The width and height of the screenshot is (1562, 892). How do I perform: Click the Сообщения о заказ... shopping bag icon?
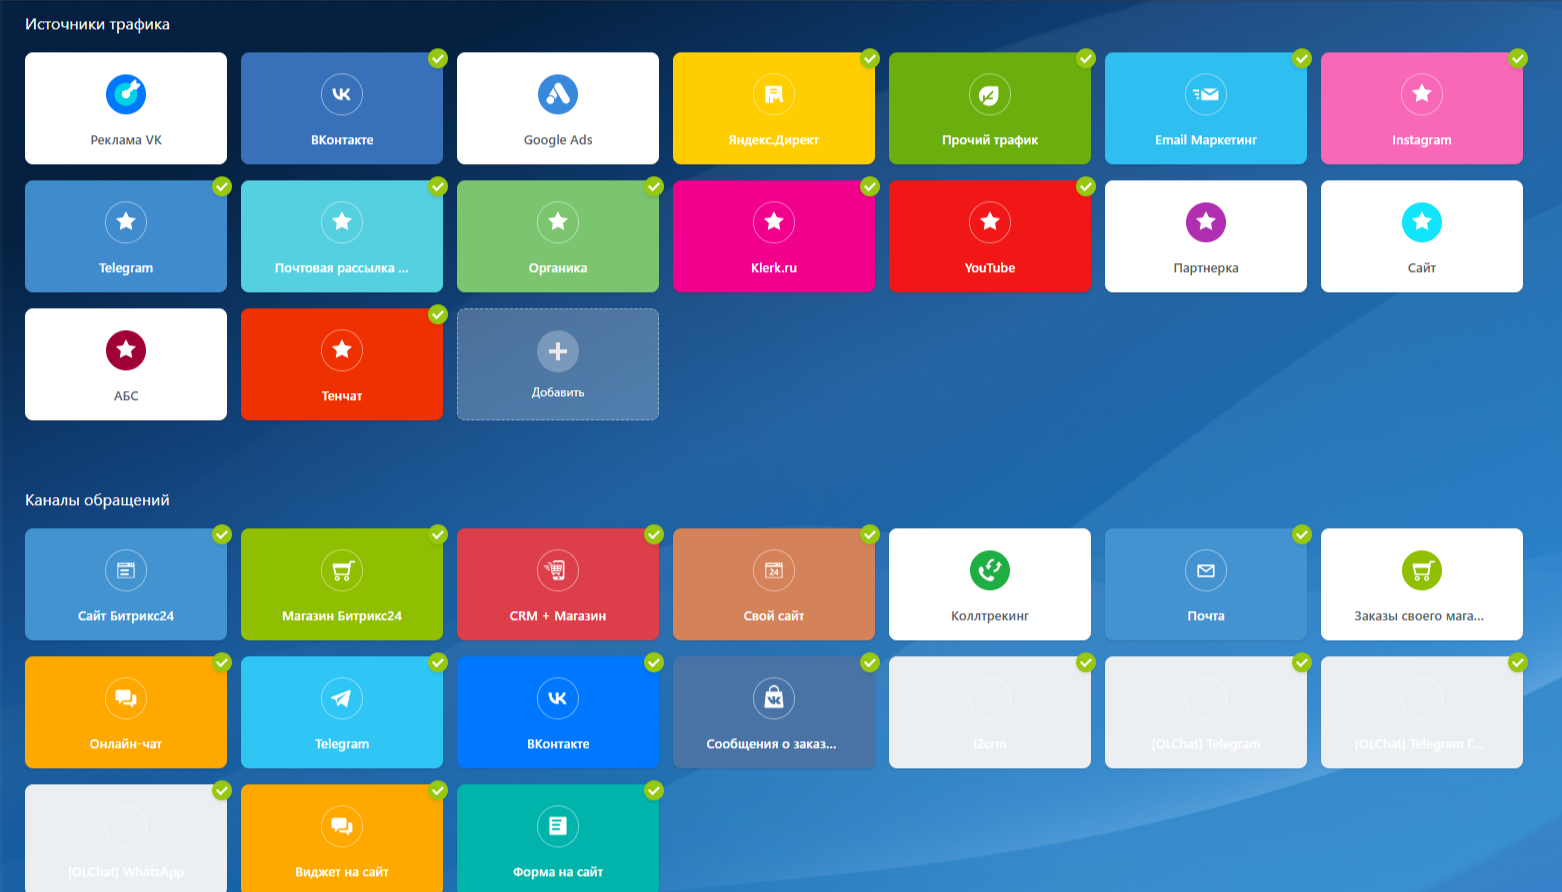[x=774, y=698]
